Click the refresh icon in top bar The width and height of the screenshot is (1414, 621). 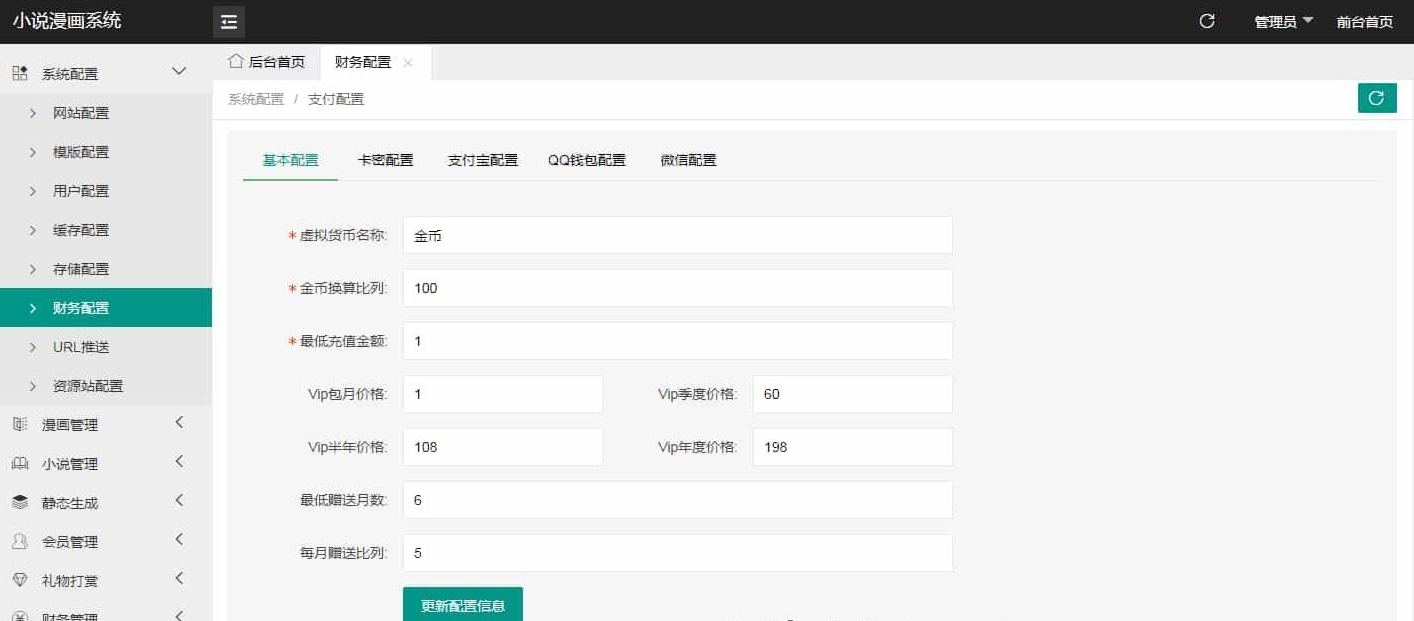coord(1207,21)
